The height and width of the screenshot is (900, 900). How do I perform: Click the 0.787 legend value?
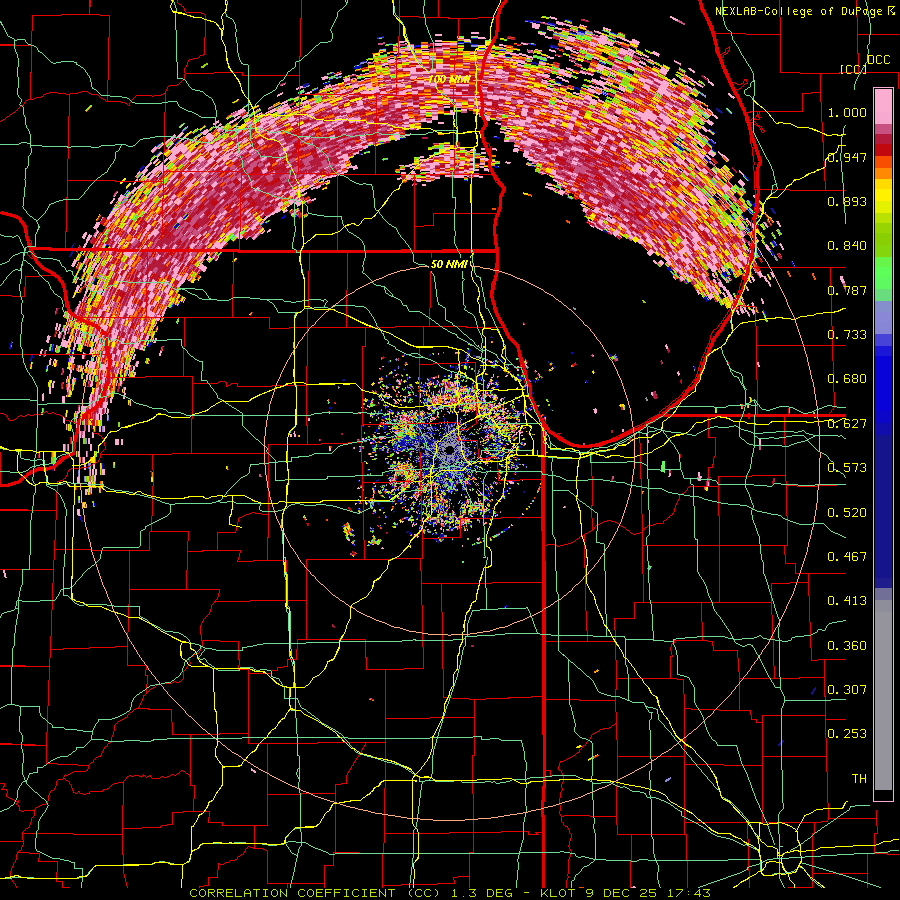847,290
